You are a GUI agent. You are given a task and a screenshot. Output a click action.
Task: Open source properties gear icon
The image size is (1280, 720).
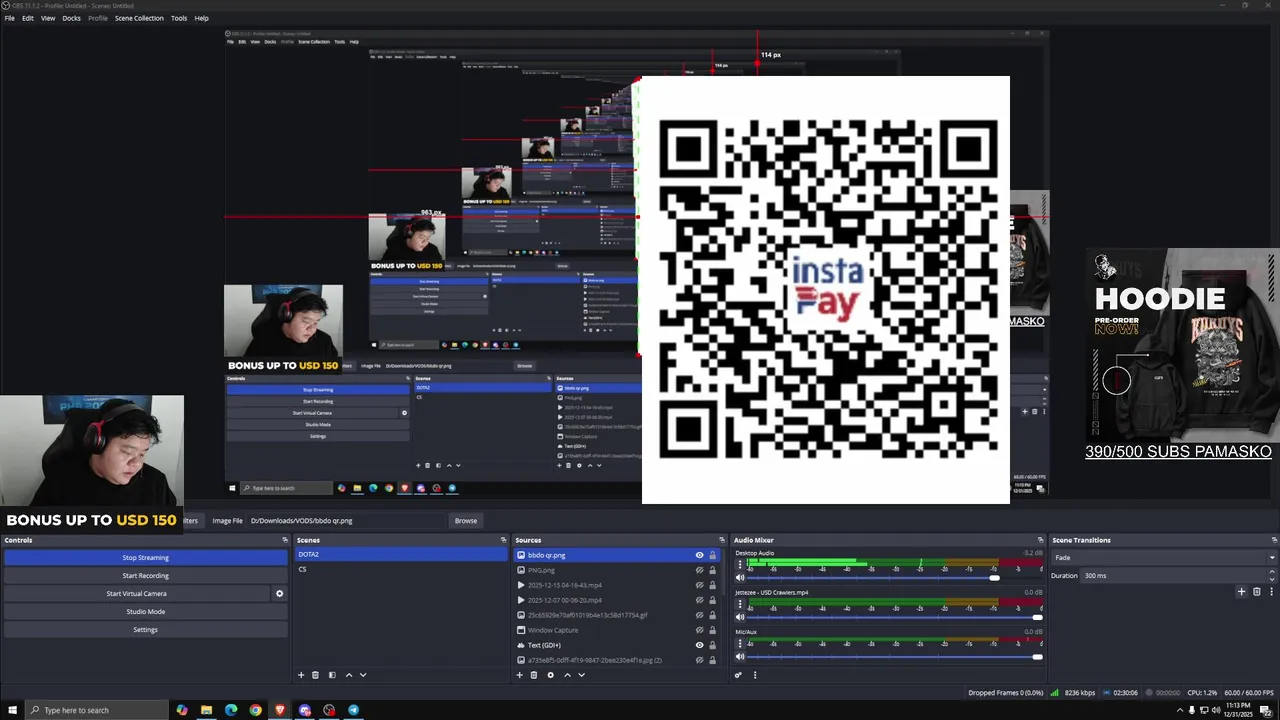pos(550,675)
